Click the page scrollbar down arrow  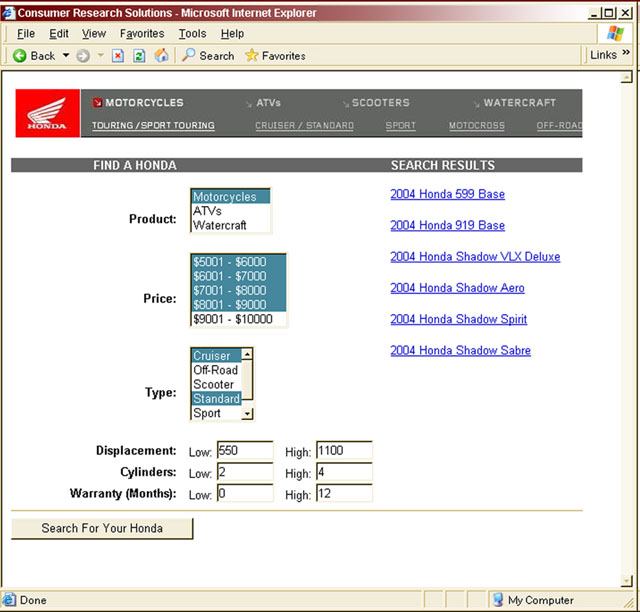click(x=627, y=581)
